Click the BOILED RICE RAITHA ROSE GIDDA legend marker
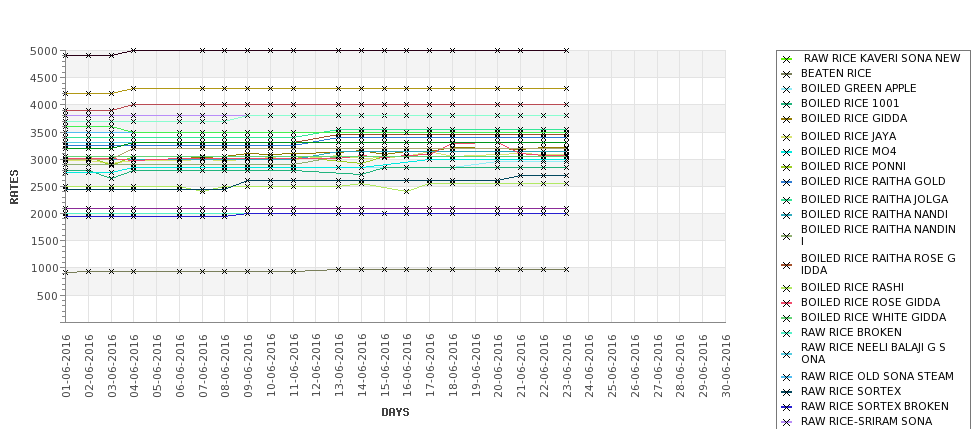The height and width of the screenshot is (429, 975). pyautogui.click(x=787, y=265)
